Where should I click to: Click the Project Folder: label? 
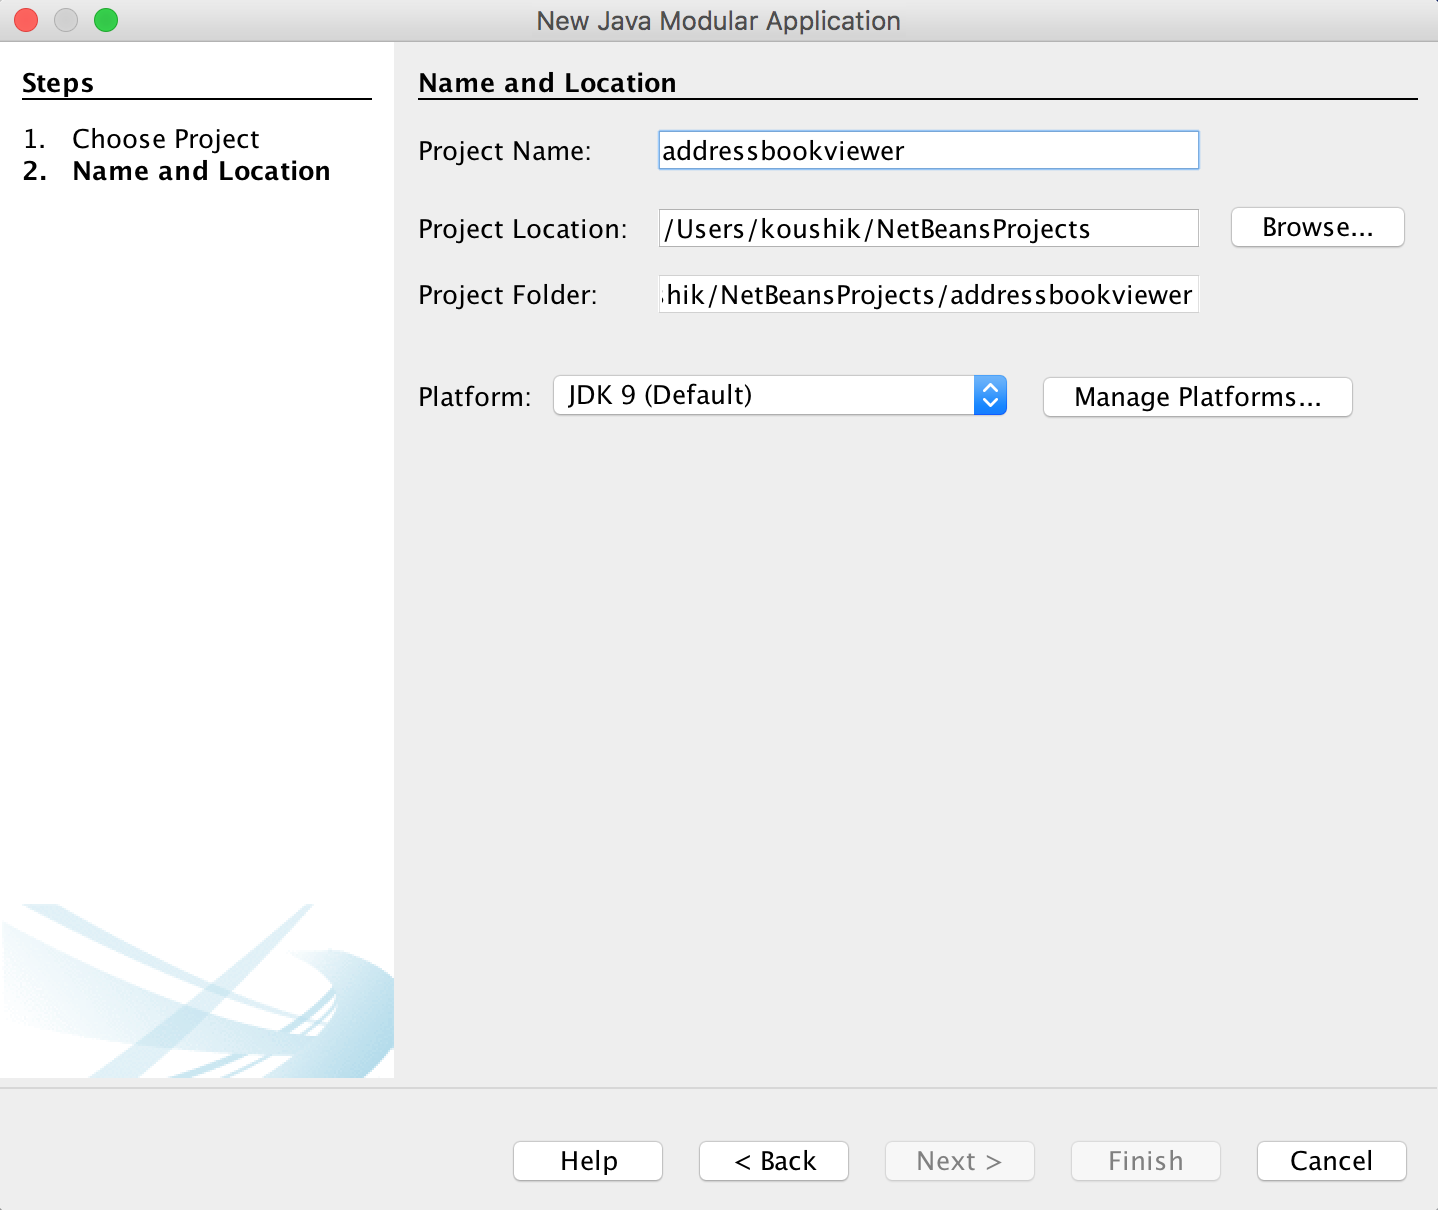click(508, 295)
